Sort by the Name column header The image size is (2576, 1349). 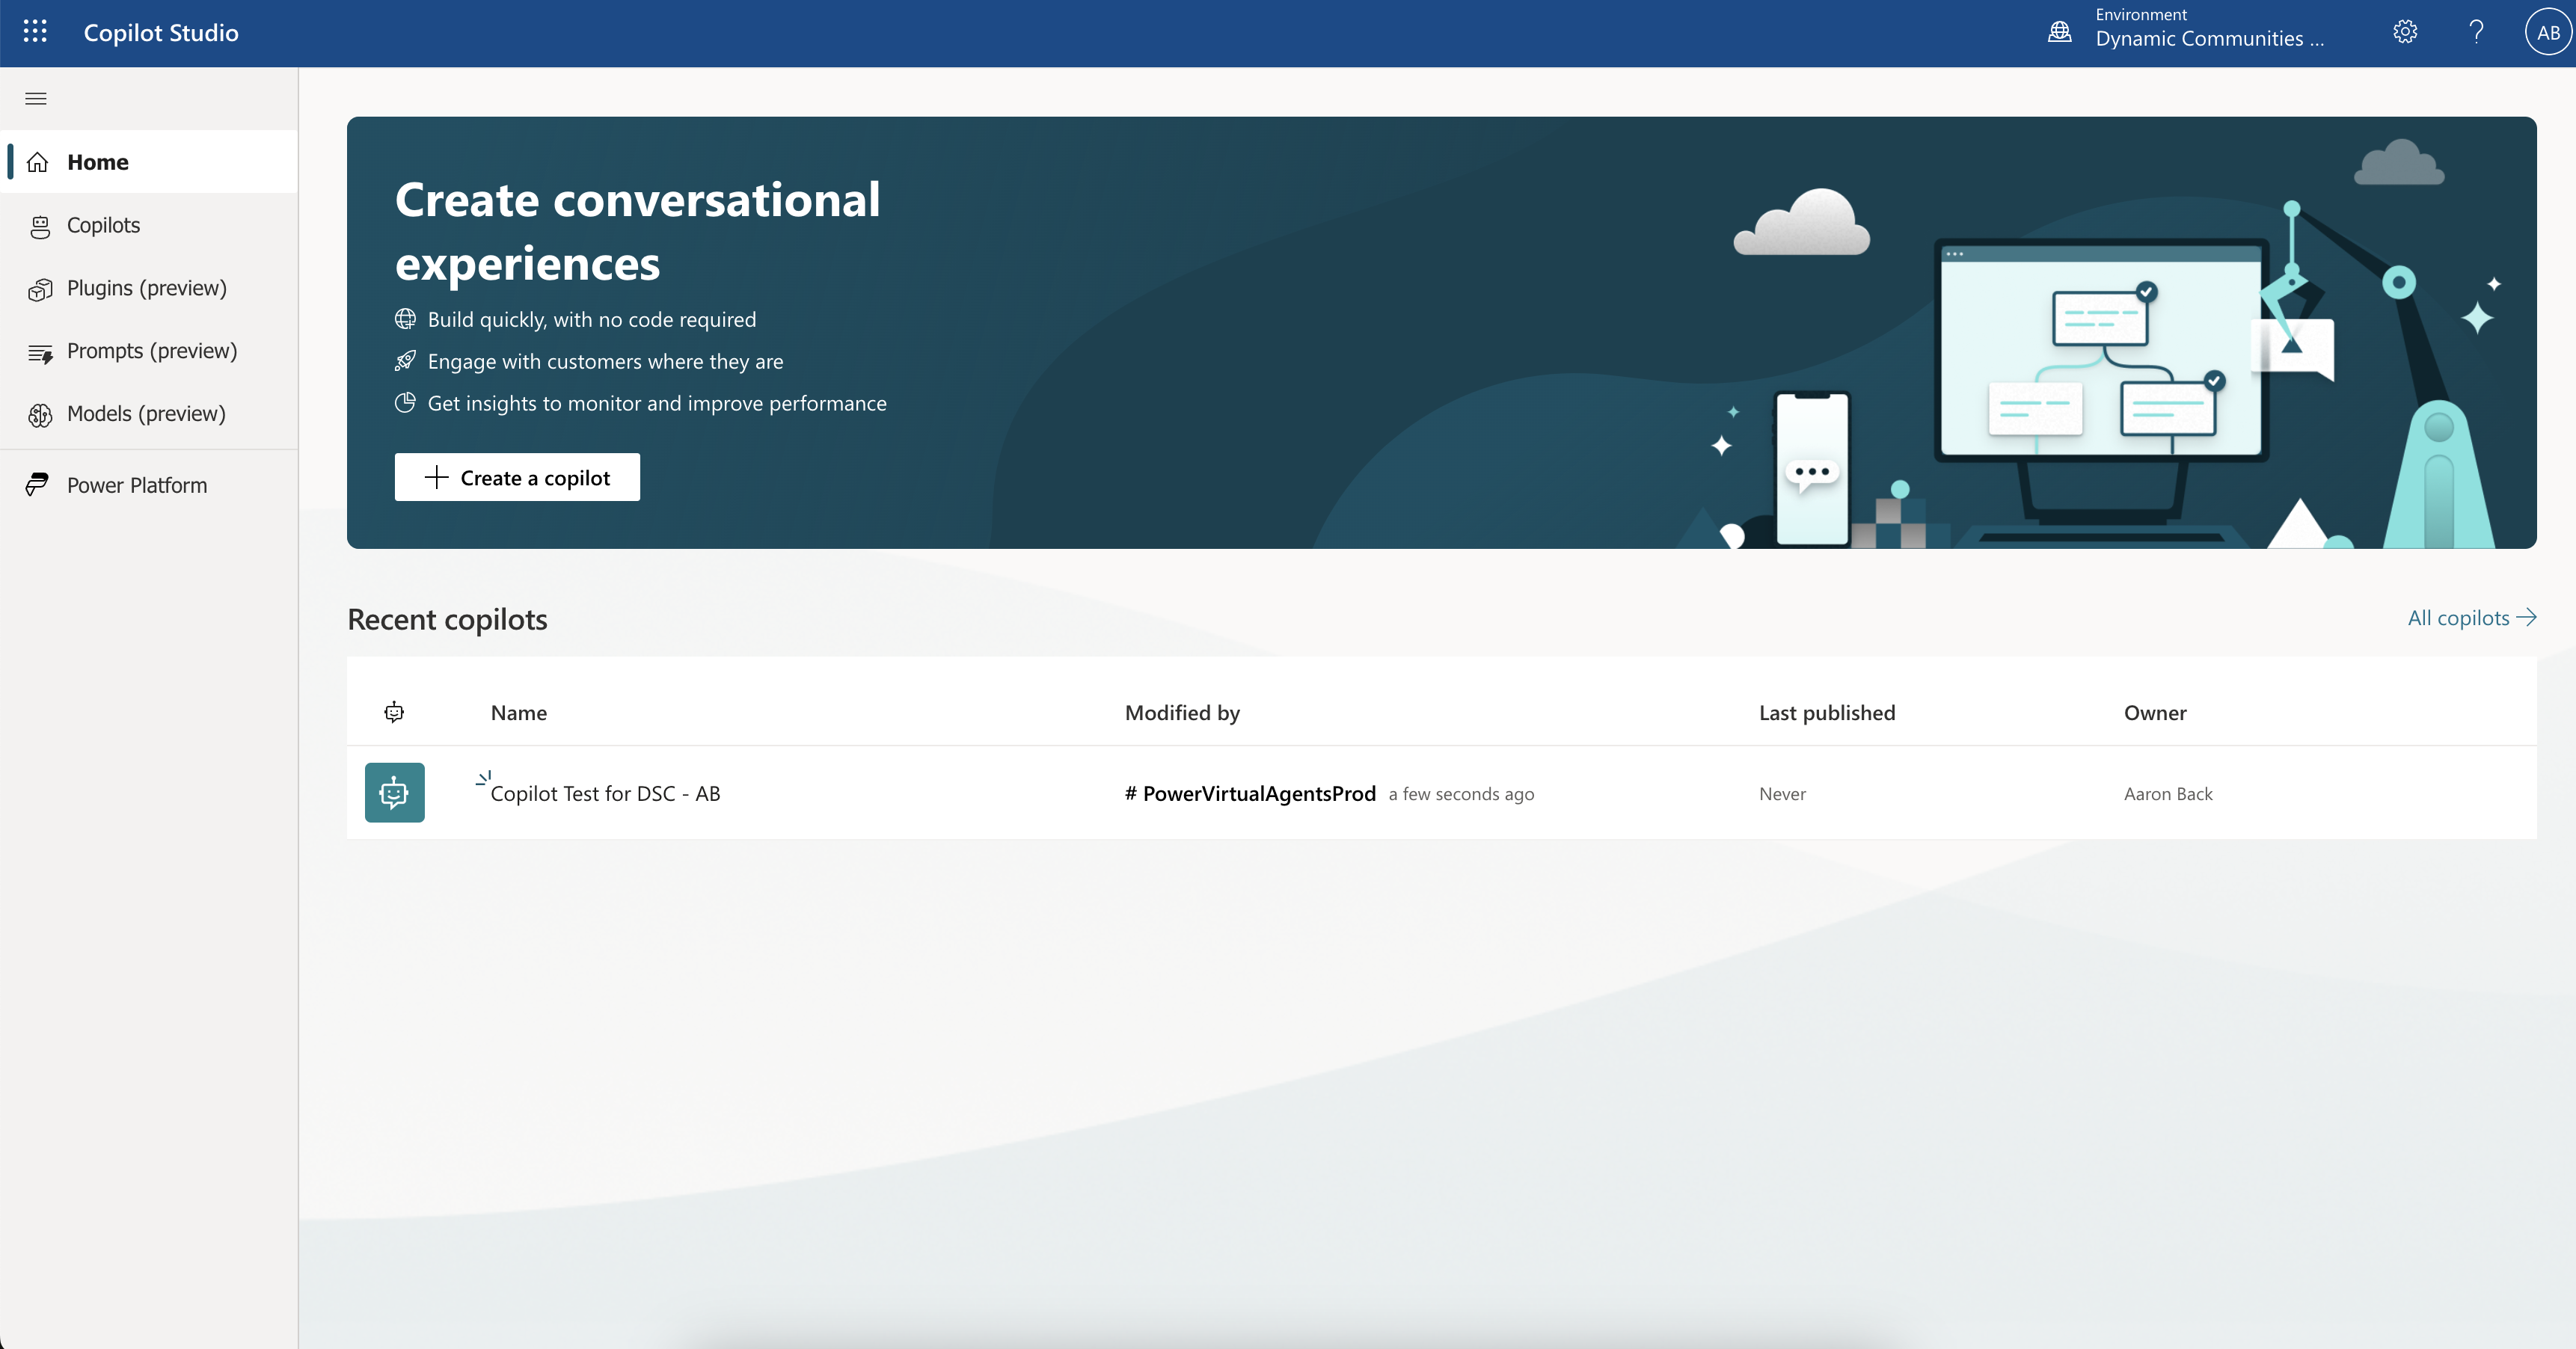[519, 712]
